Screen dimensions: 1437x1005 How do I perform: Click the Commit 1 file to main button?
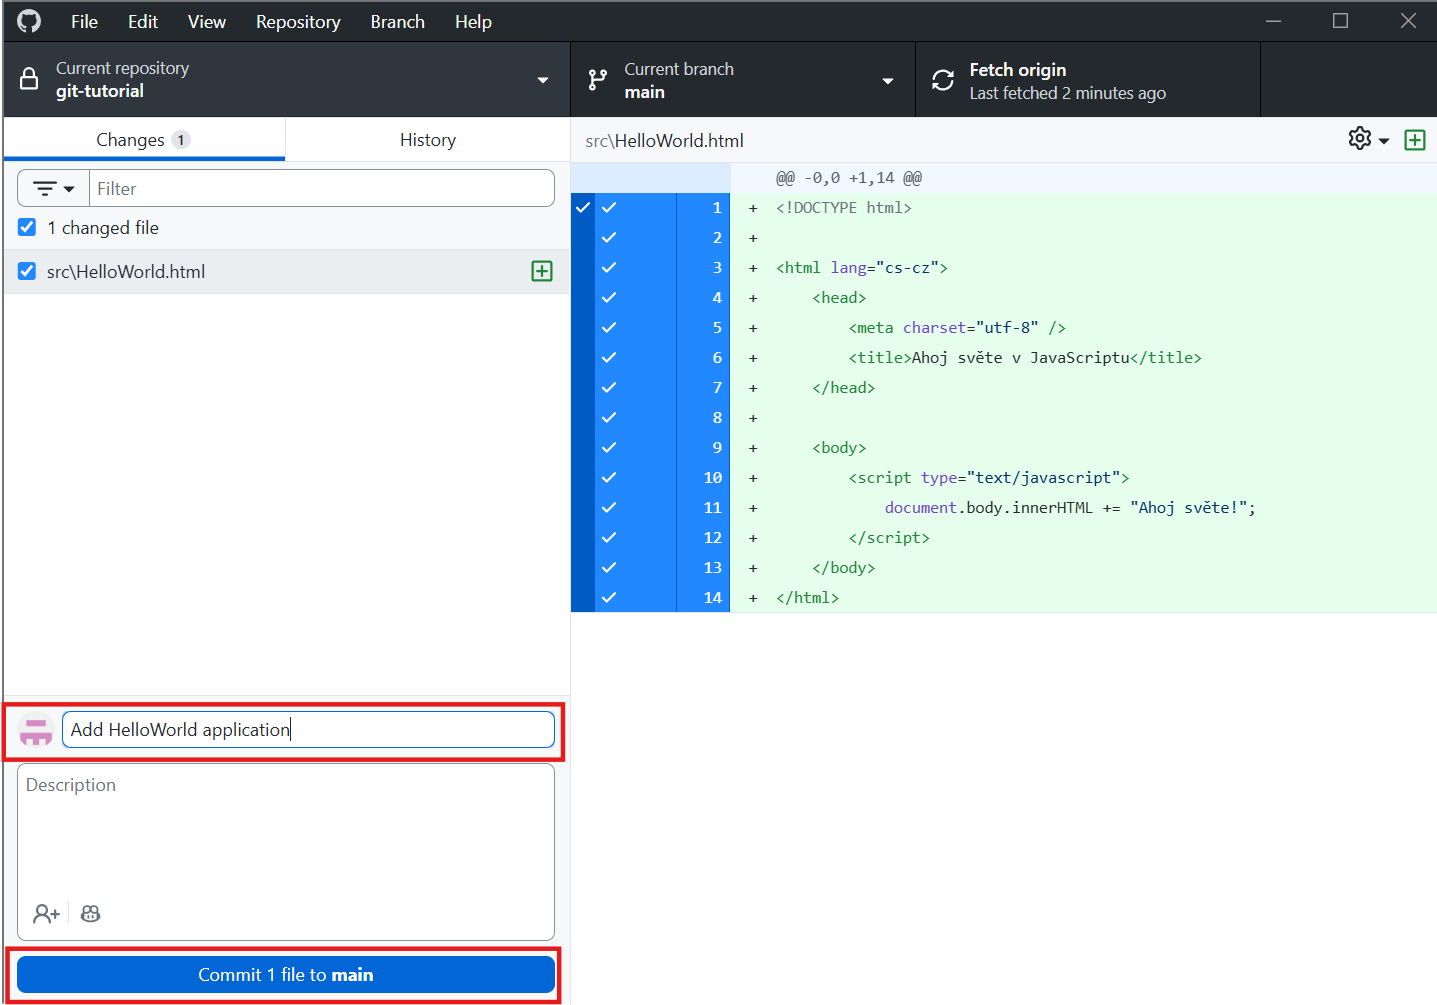285,974
